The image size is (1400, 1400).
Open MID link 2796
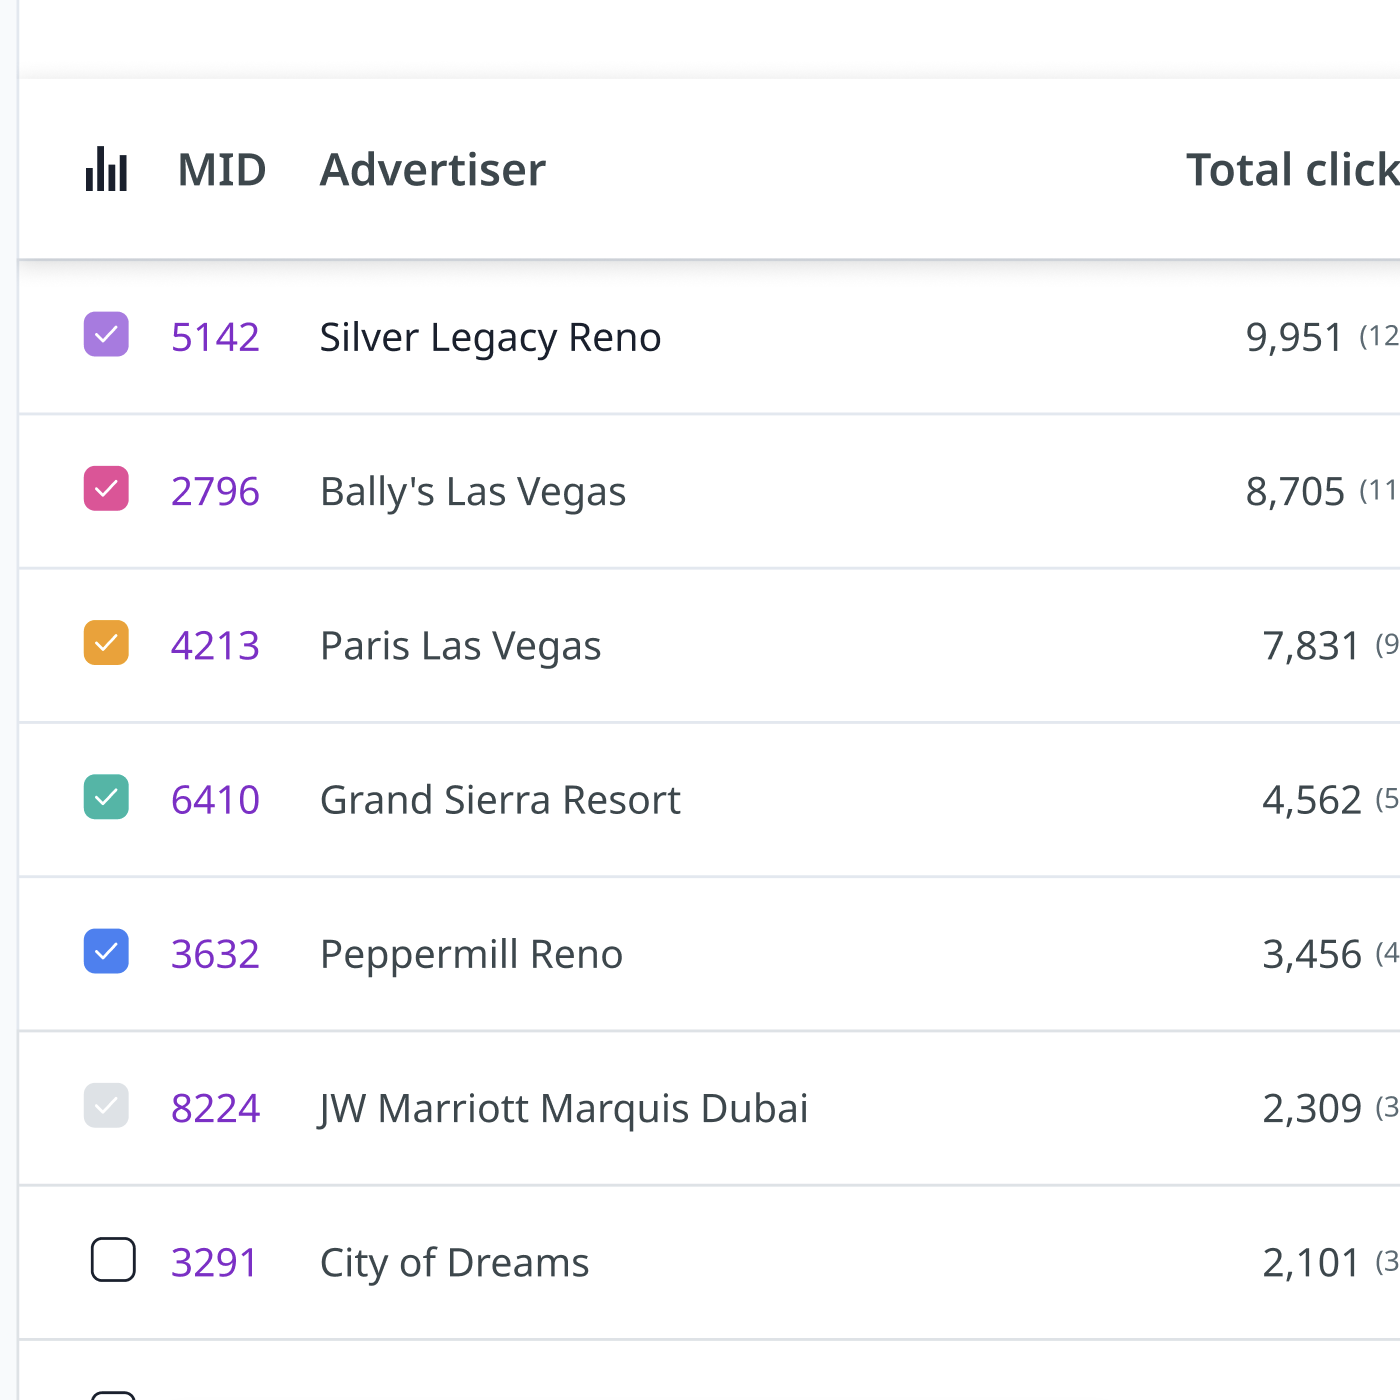coord(215,492)
